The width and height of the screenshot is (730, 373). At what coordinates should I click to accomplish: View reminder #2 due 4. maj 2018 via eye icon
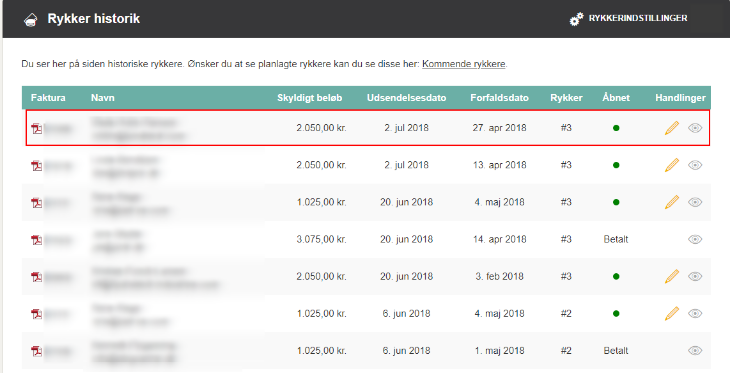695,313
